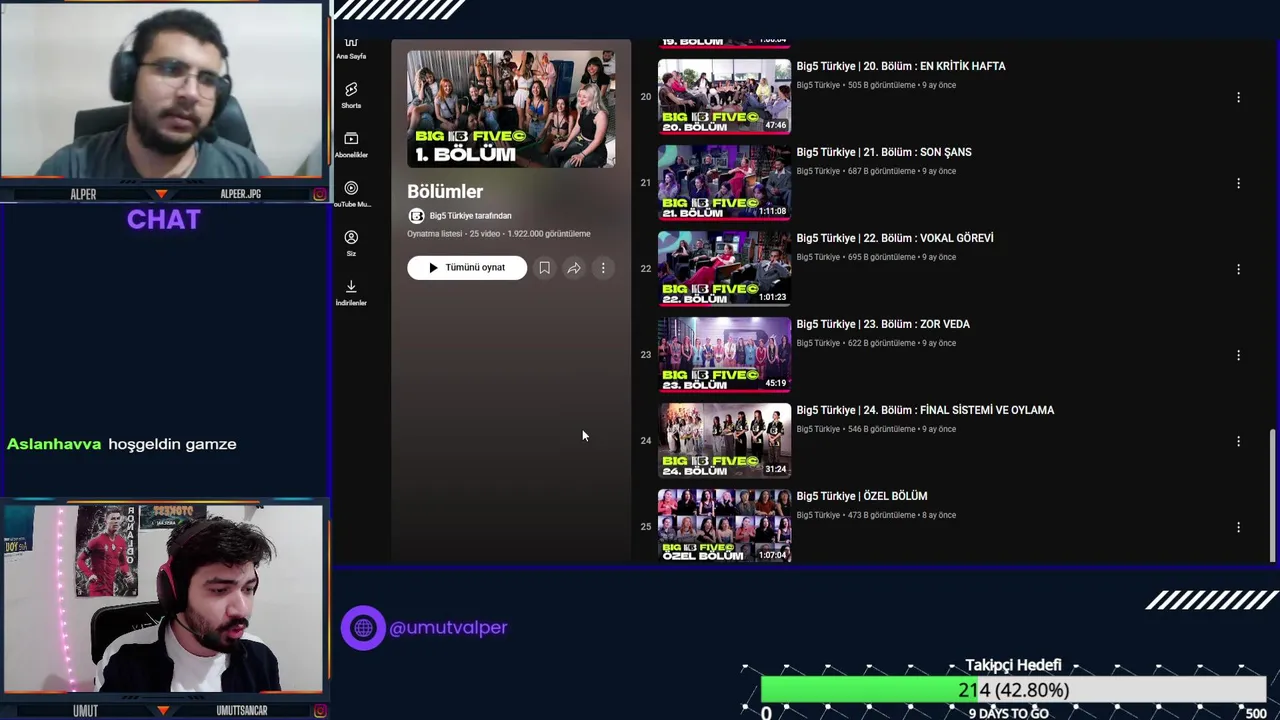The height and width of the screenshot is (720, 1280).
Task: Click the @umutvalper handle text
Action: tap(448, 628)
